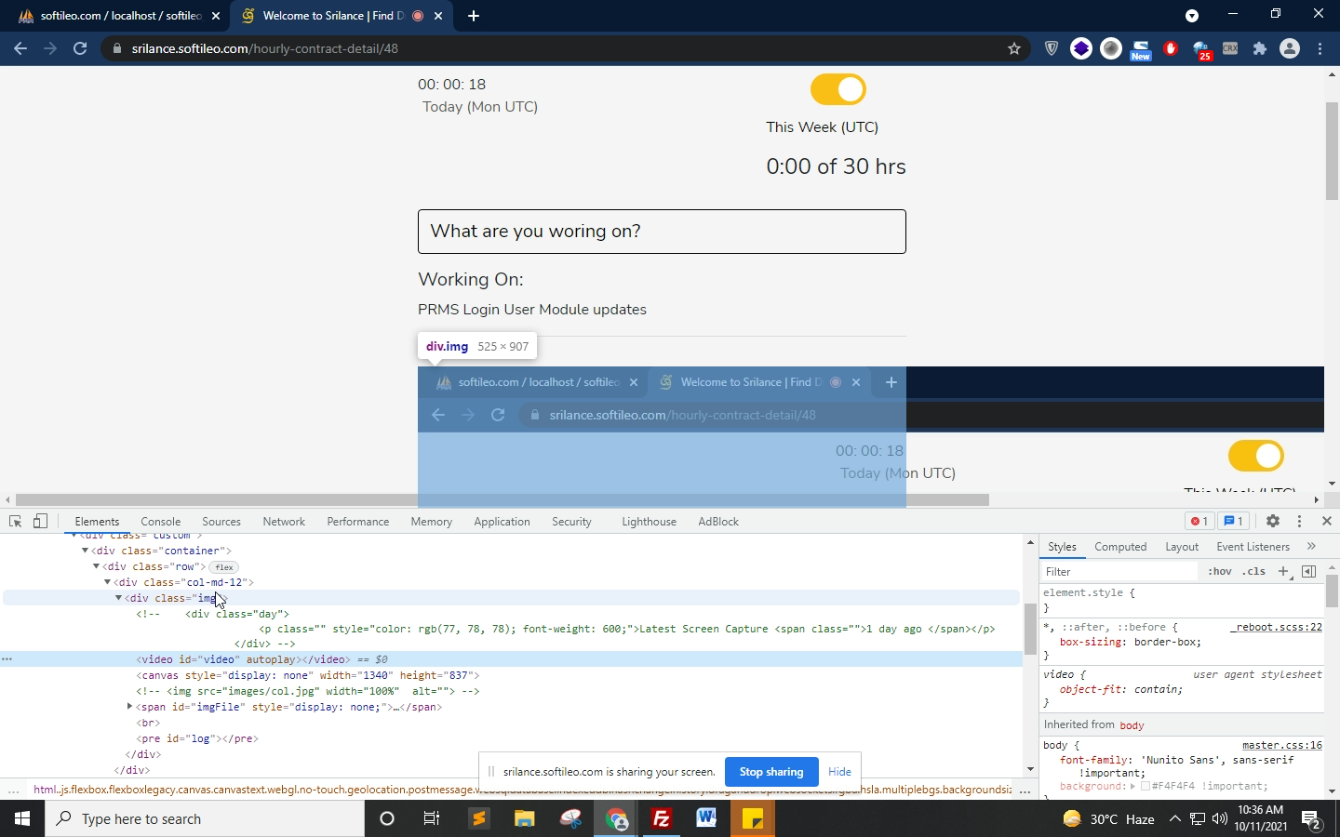Turn off the yellow time tracker switch
This screenshot has height=837, width=1340.
pyautogui.click(x=838, y=90)
